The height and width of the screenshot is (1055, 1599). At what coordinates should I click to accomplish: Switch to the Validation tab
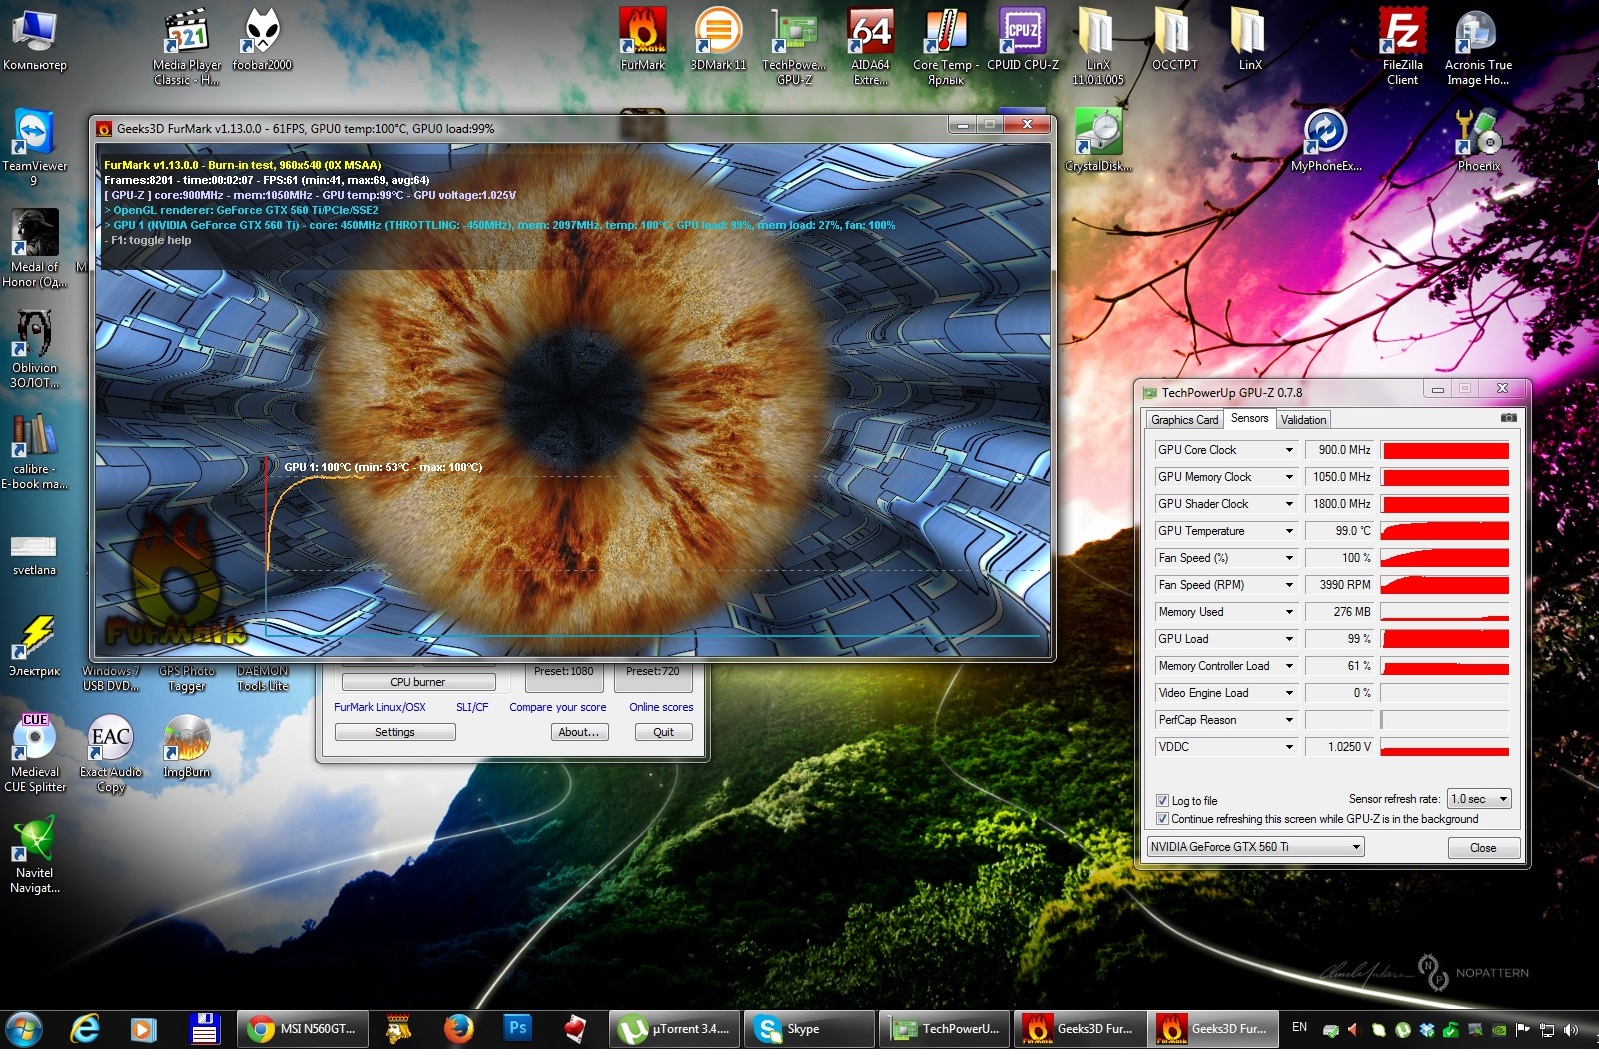tap(1303, 420)
